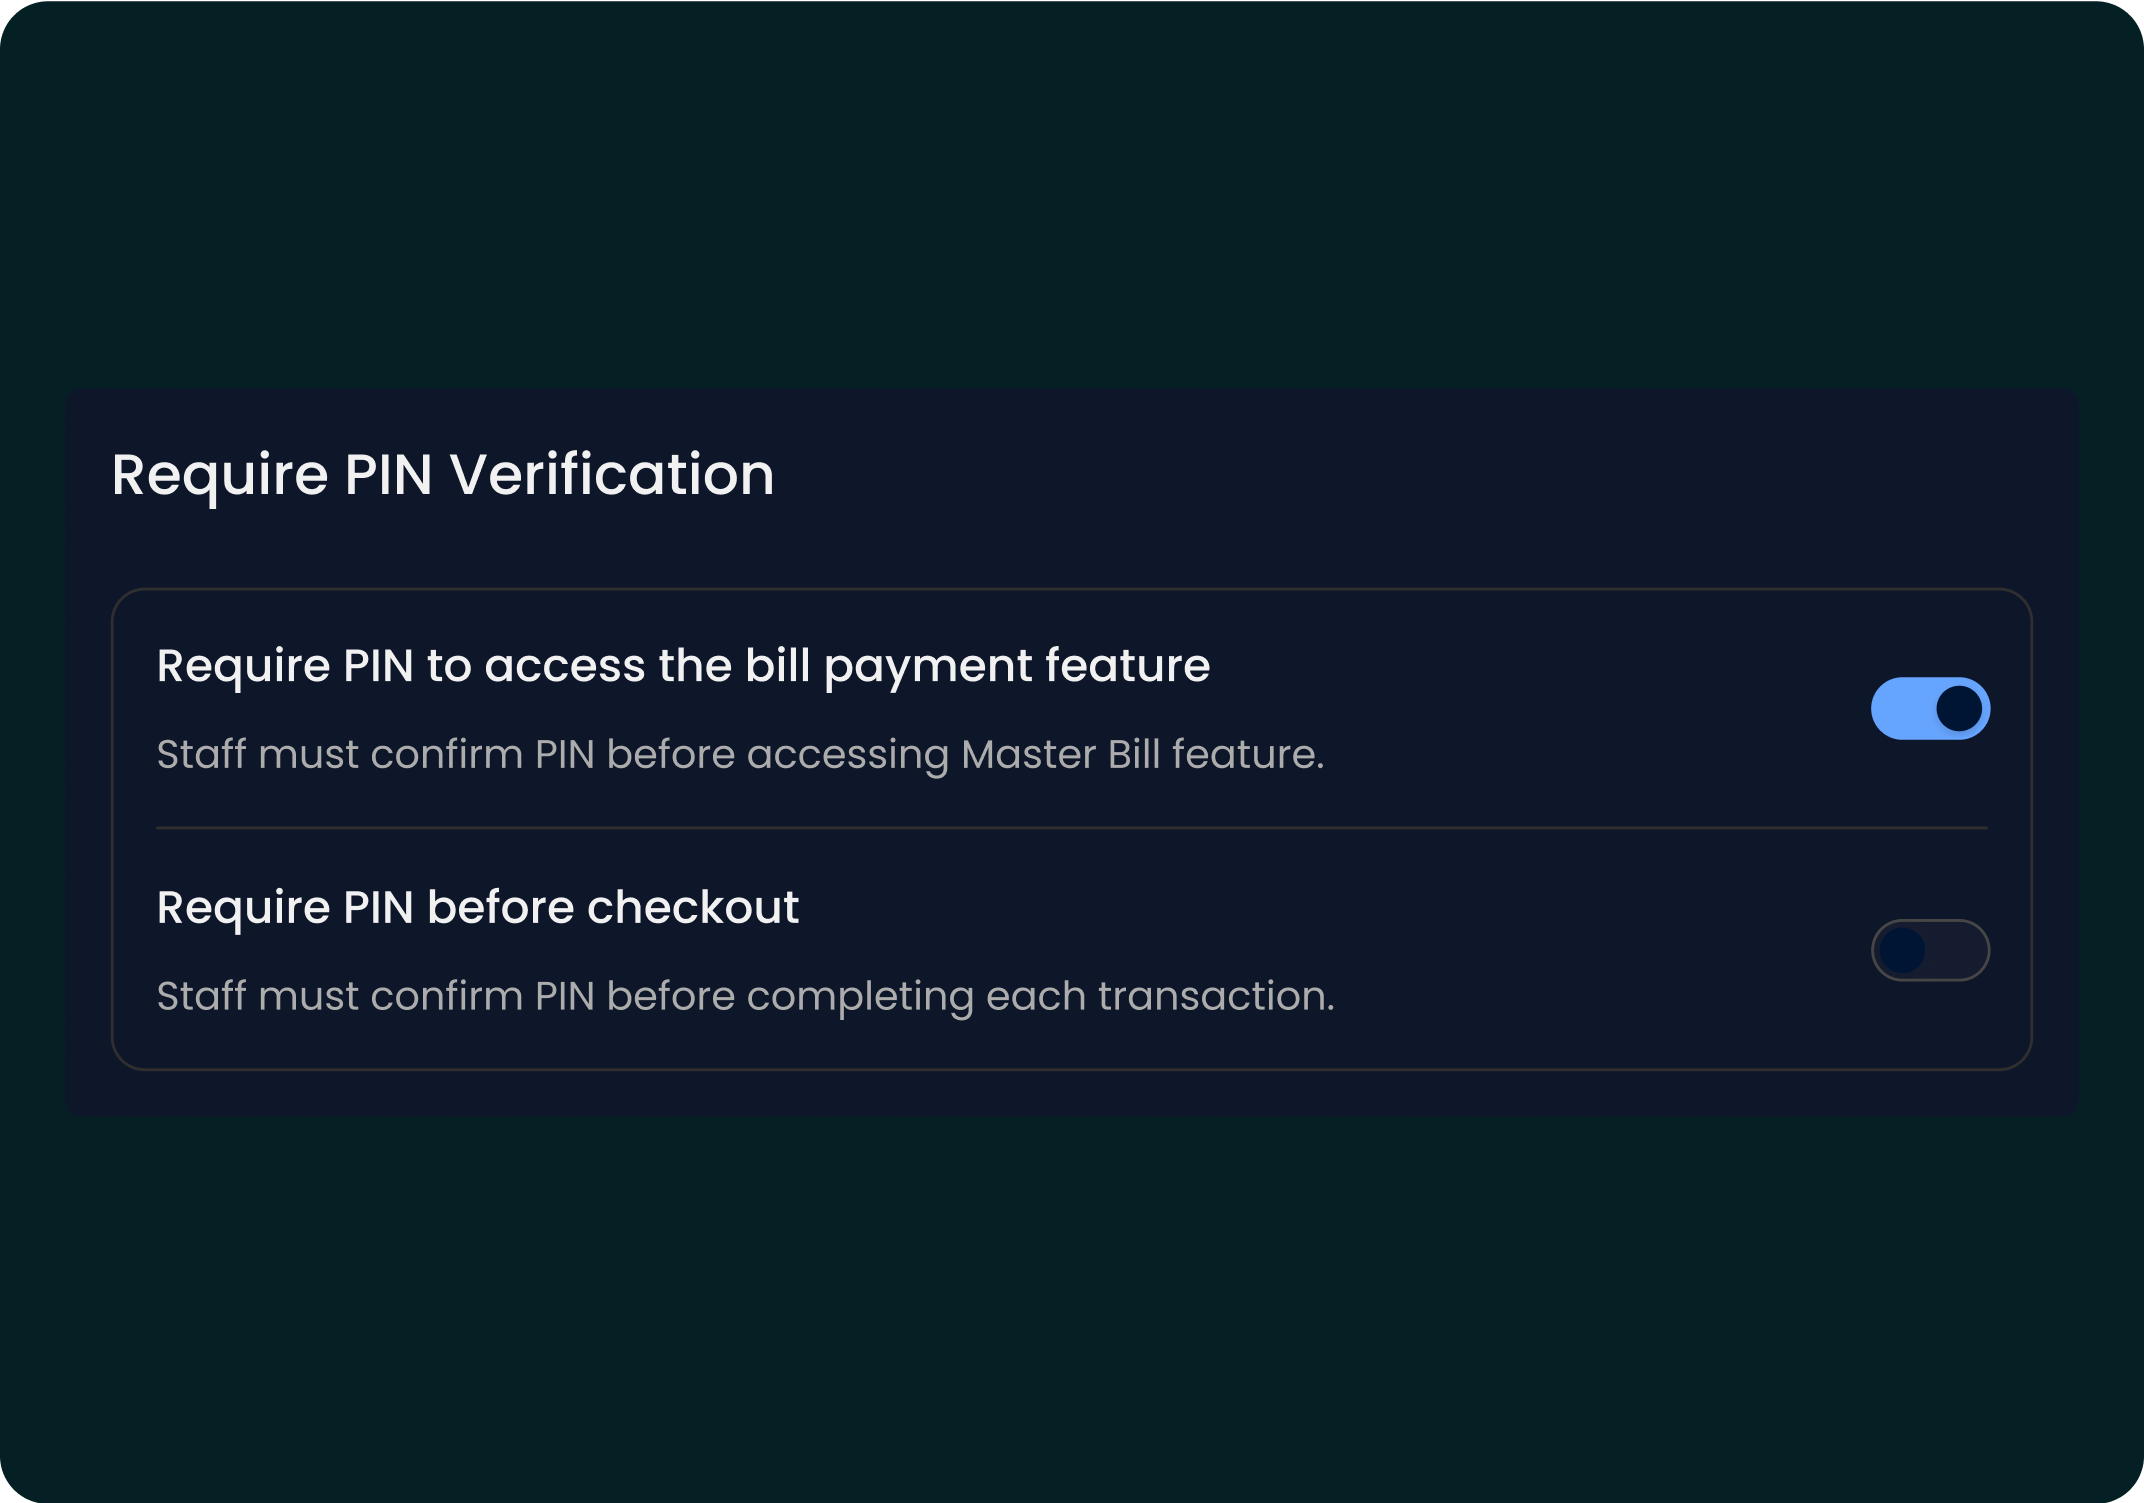Image resolution: width=2144 pixels, height=1503 pixels.
Task: Click the word Staff in the first description
Action: click(201, 754)
